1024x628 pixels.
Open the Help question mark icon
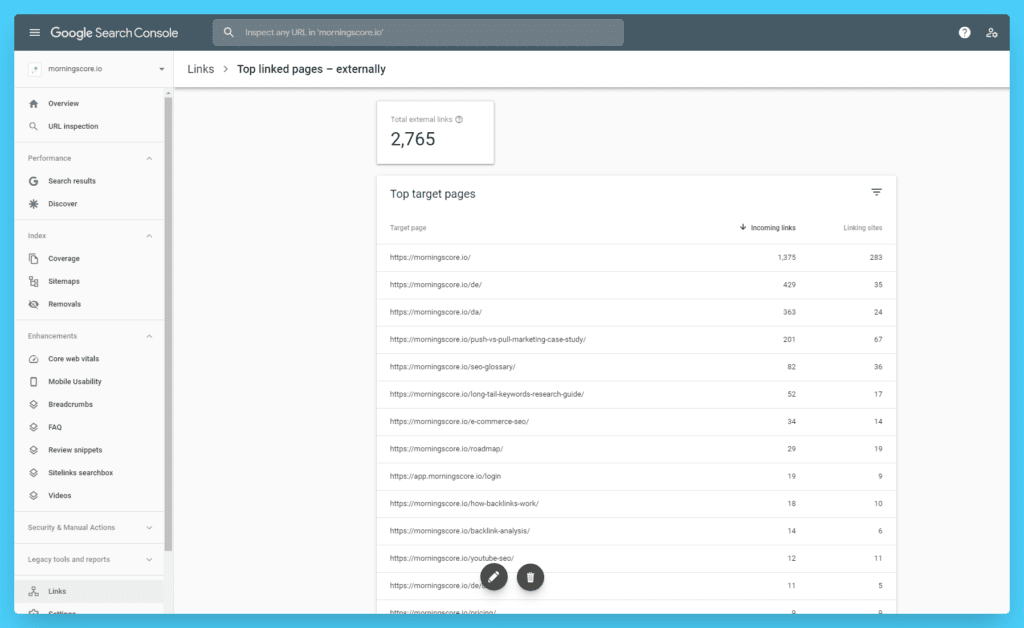[965, 33]
